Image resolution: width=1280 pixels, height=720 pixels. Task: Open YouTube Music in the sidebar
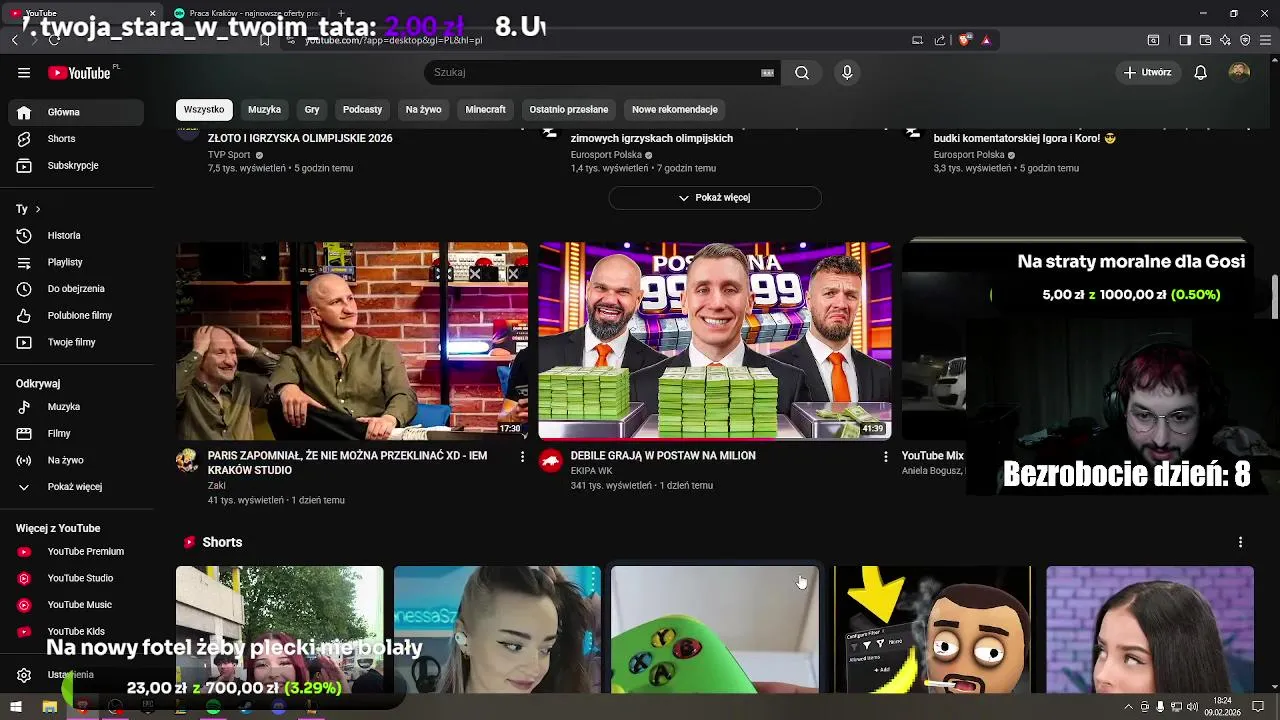click(x=77, y=604)
